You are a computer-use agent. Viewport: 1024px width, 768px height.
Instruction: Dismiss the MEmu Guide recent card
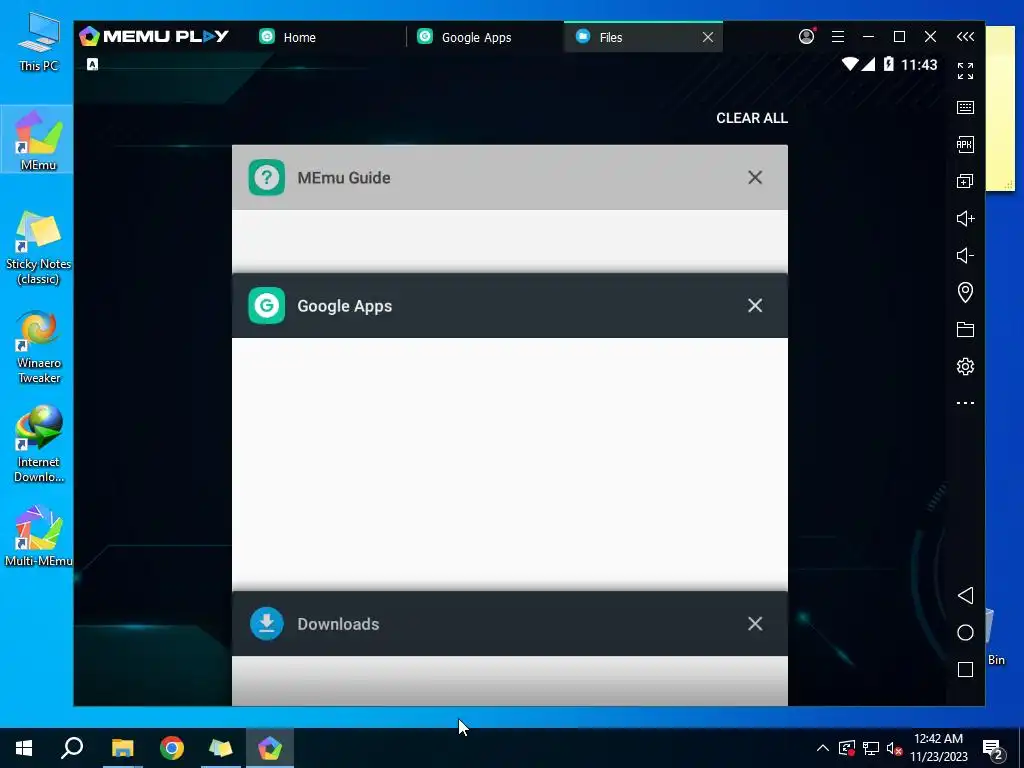[x=755, y=178]
